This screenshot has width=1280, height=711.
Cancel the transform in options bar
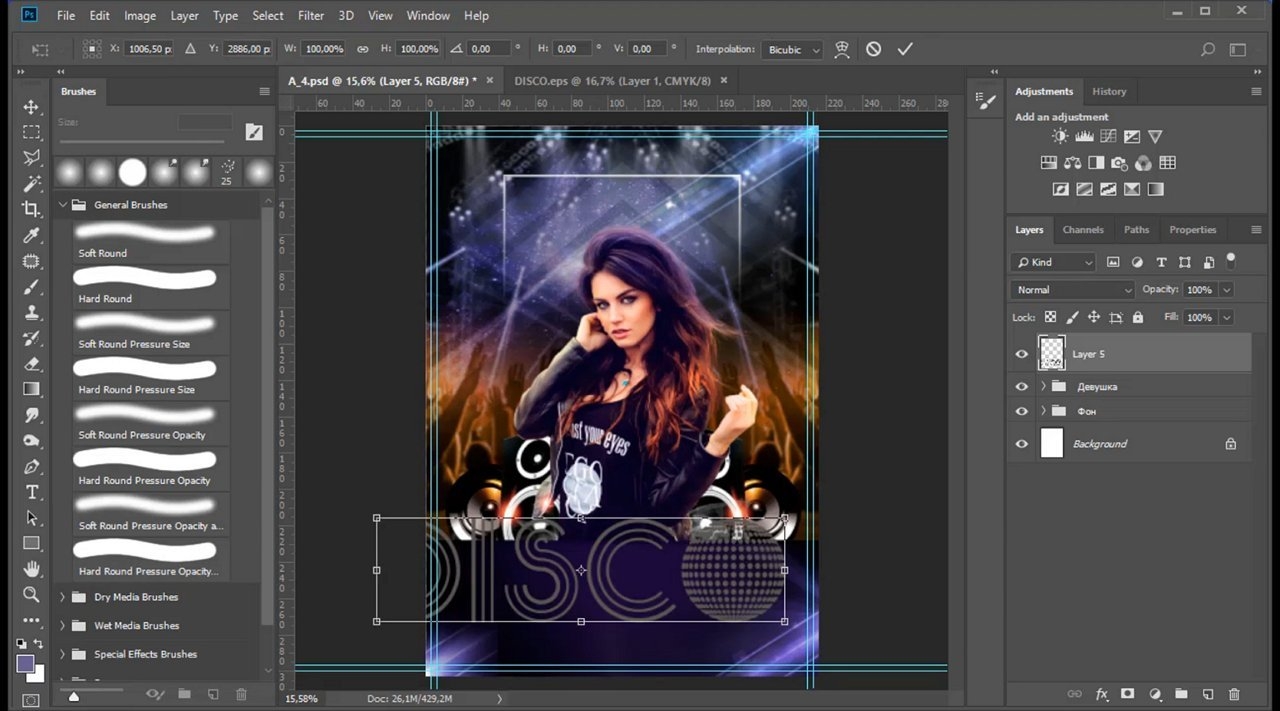(874, 49)
